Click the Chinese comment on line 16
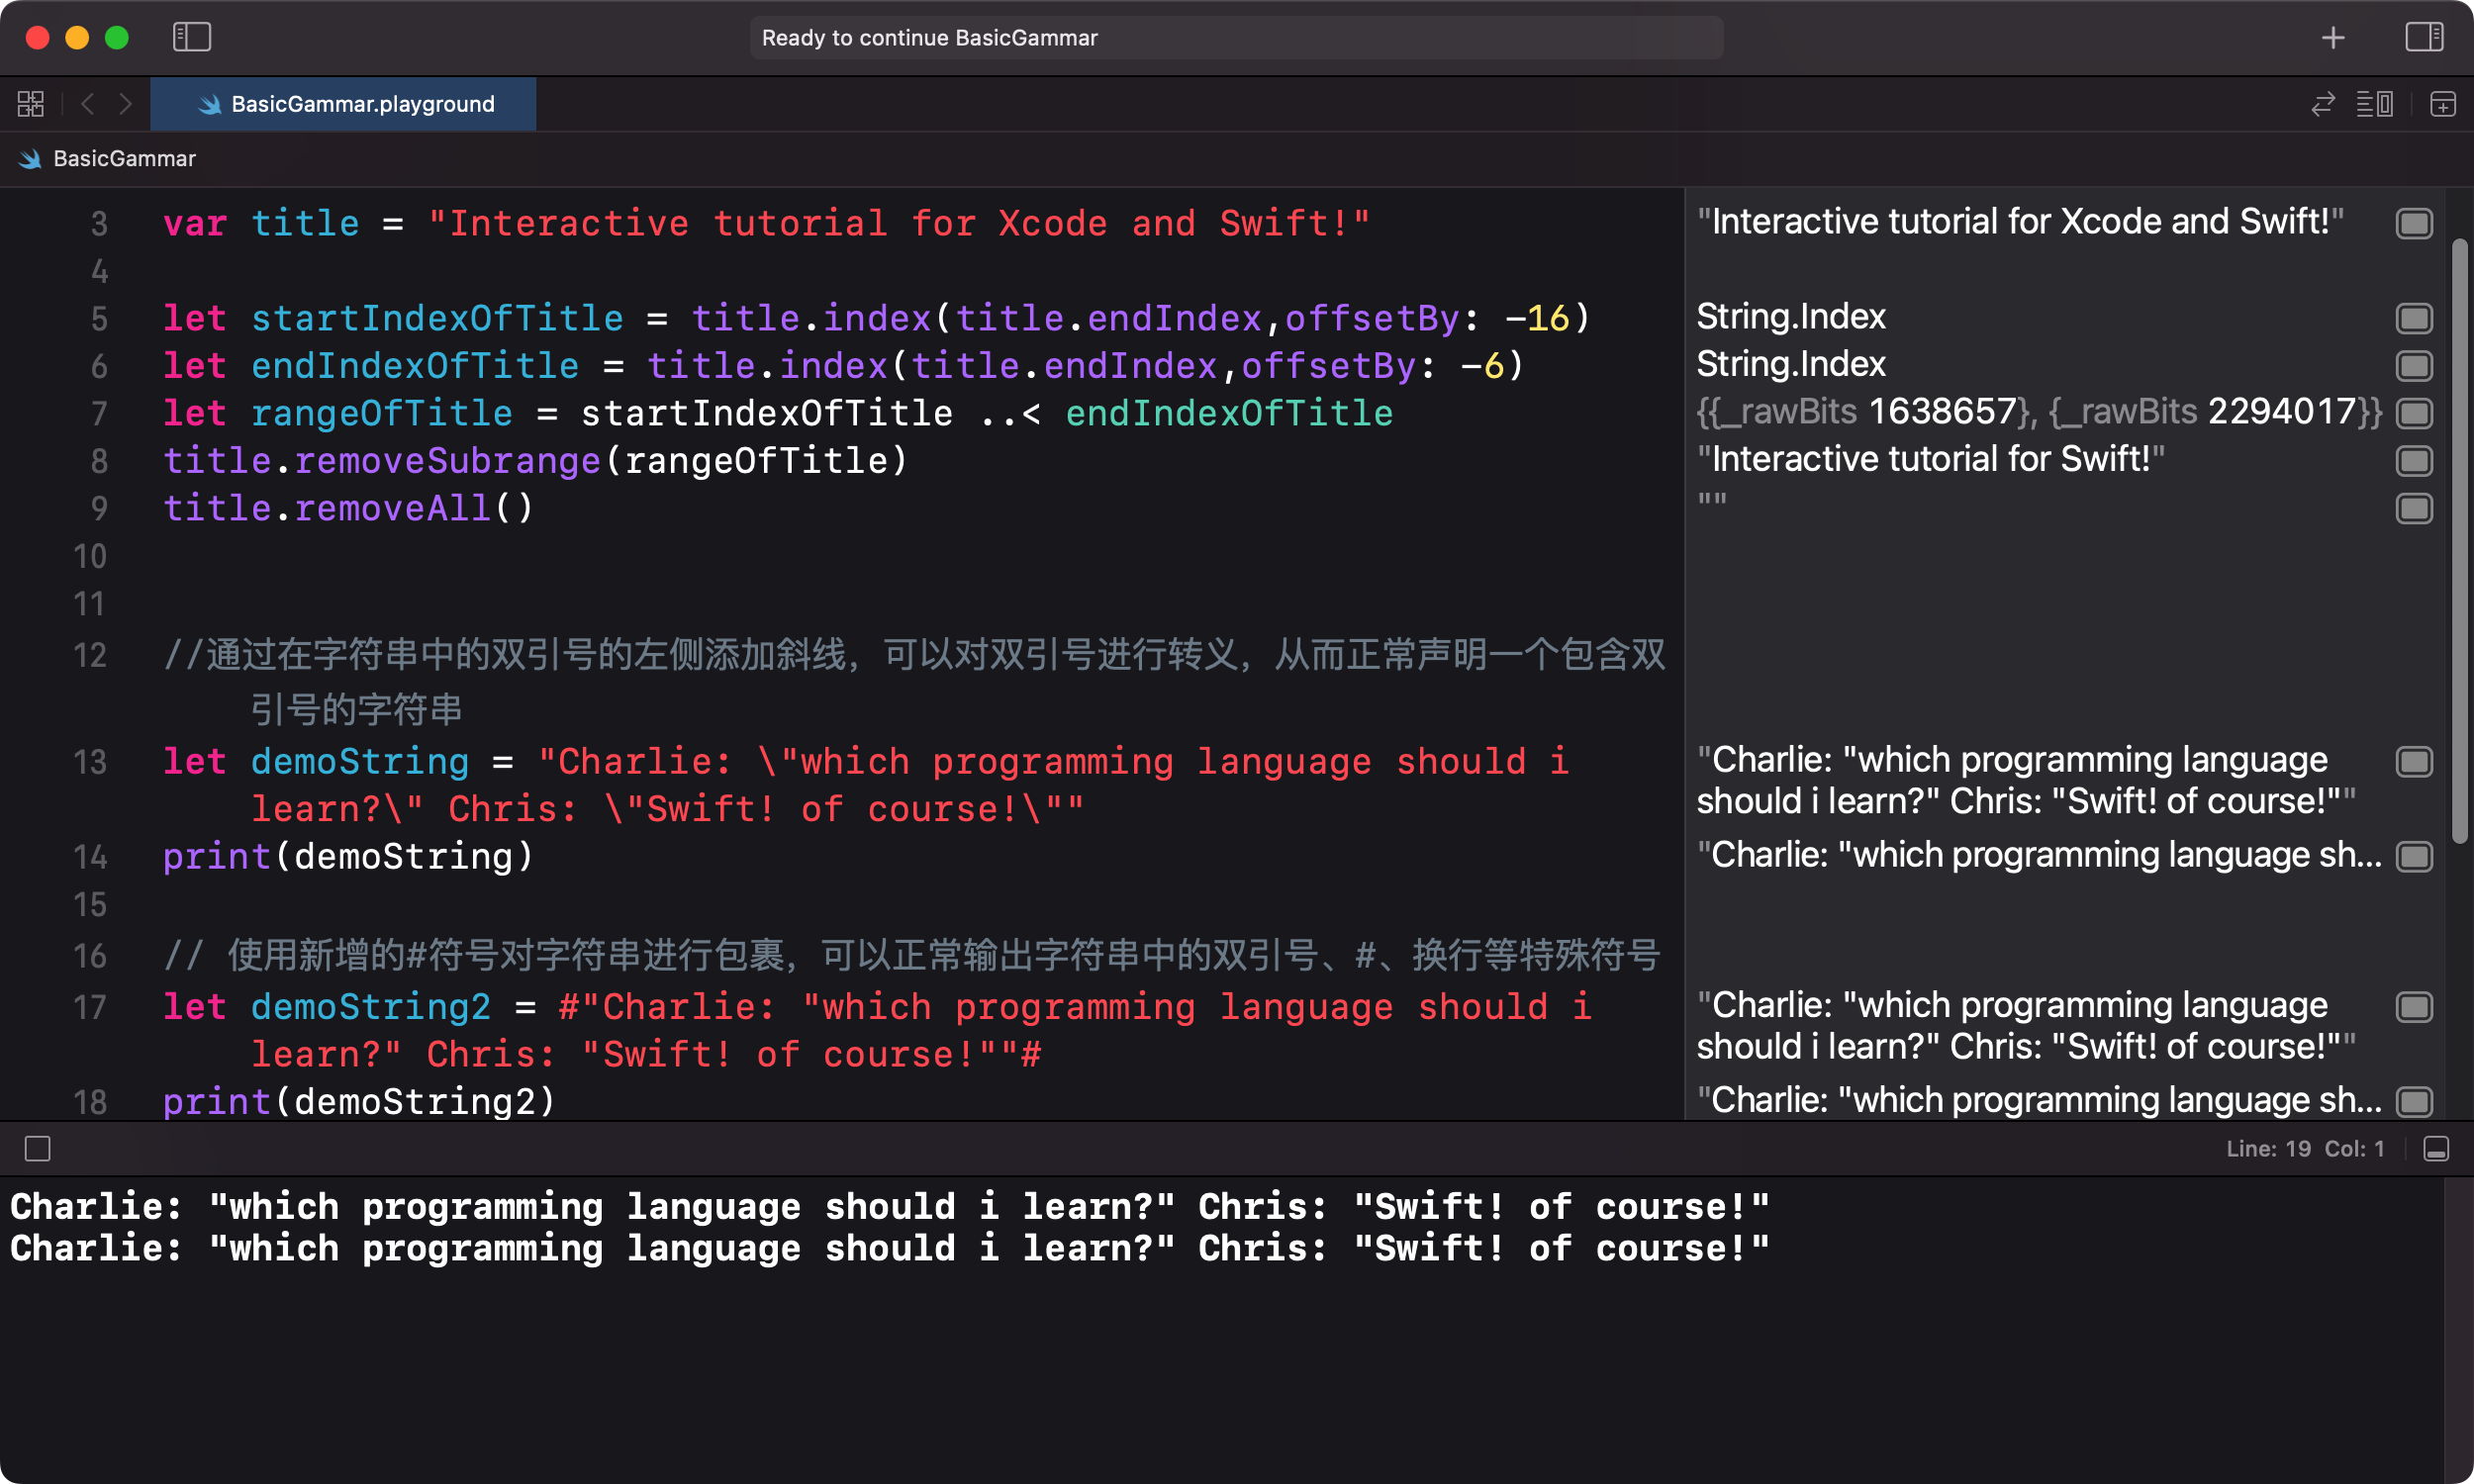Image resolution: width=2474 pixels, height=1484 pixels. click(x=911, y=956)
